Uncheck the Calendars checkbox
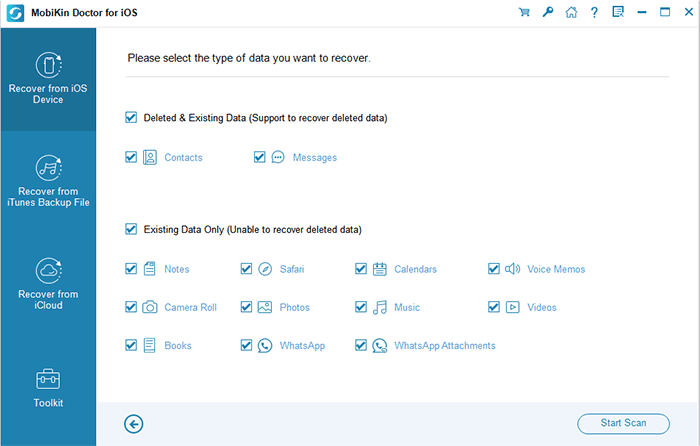Viewport: 700px width, 446px height. tap(361, 269)
